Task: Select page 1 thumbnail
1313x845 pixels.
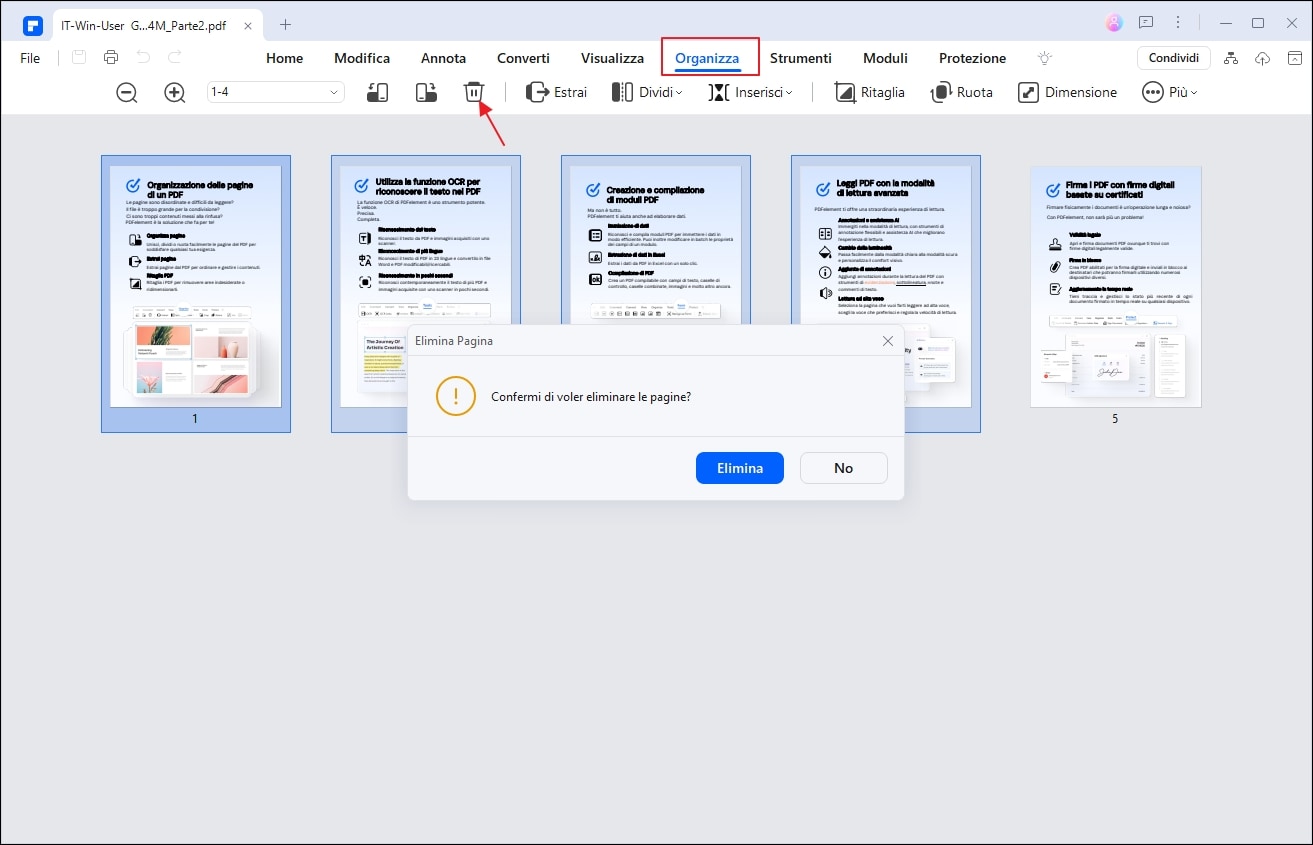Action: tap(196, 293)
